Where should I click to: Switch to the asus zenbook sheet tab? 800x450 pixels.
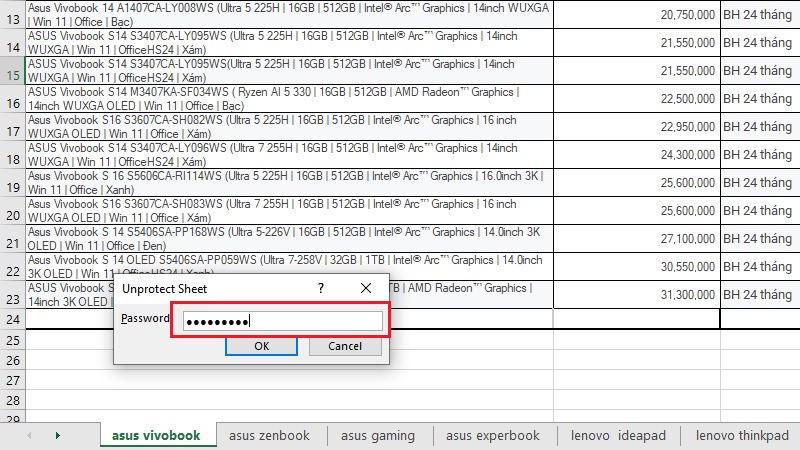[269, 435]
